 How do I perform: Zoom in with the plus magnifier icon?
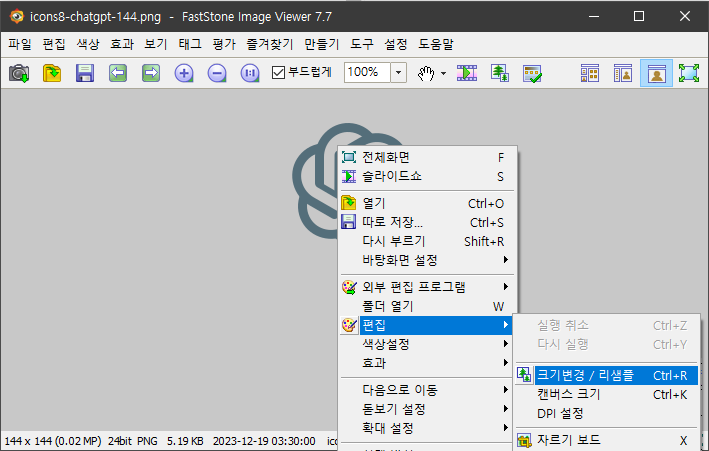coord(184,73)
